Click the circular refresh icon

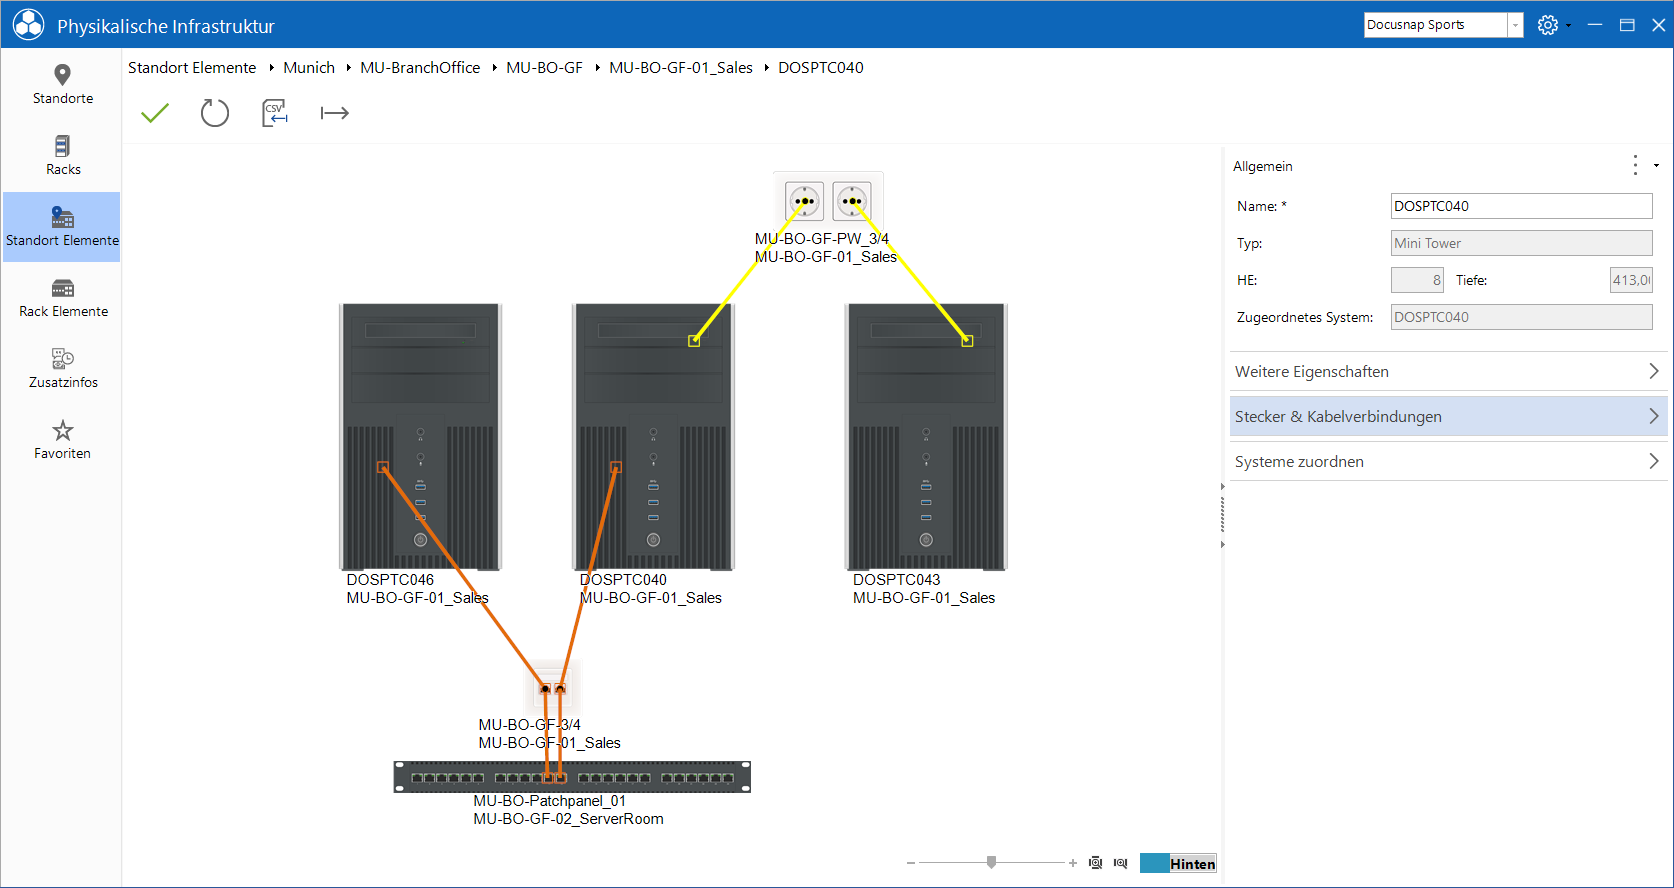[215, 113]
